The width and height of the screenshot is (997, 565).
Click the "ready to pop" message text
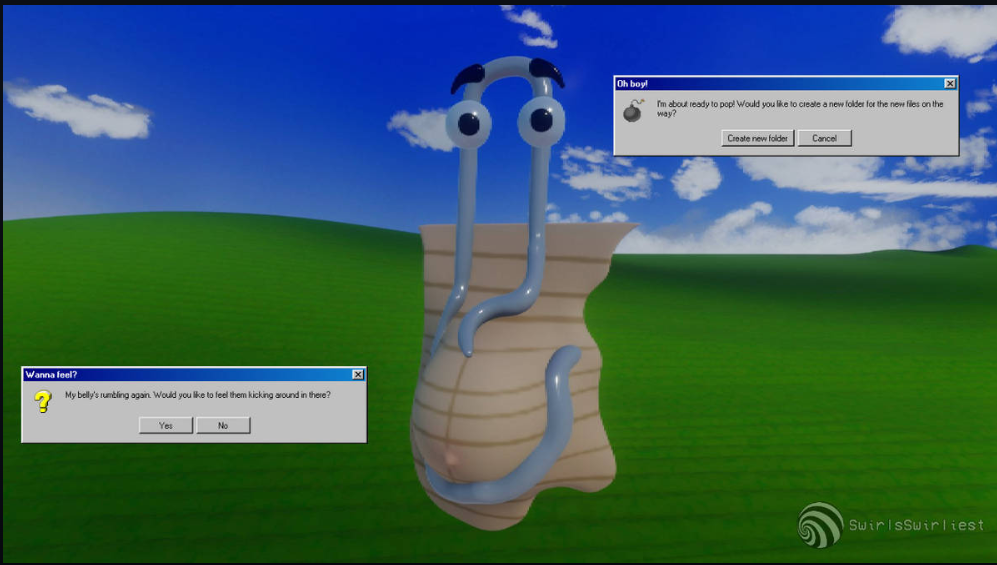point(799,108)
